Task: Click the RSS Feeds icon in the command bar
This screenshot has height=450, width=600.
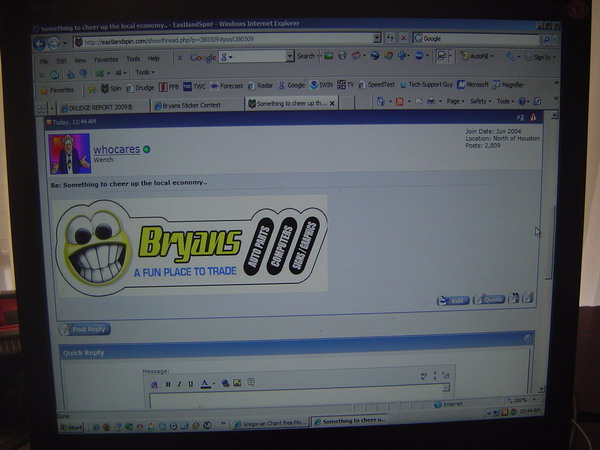Action: point(399,101)
